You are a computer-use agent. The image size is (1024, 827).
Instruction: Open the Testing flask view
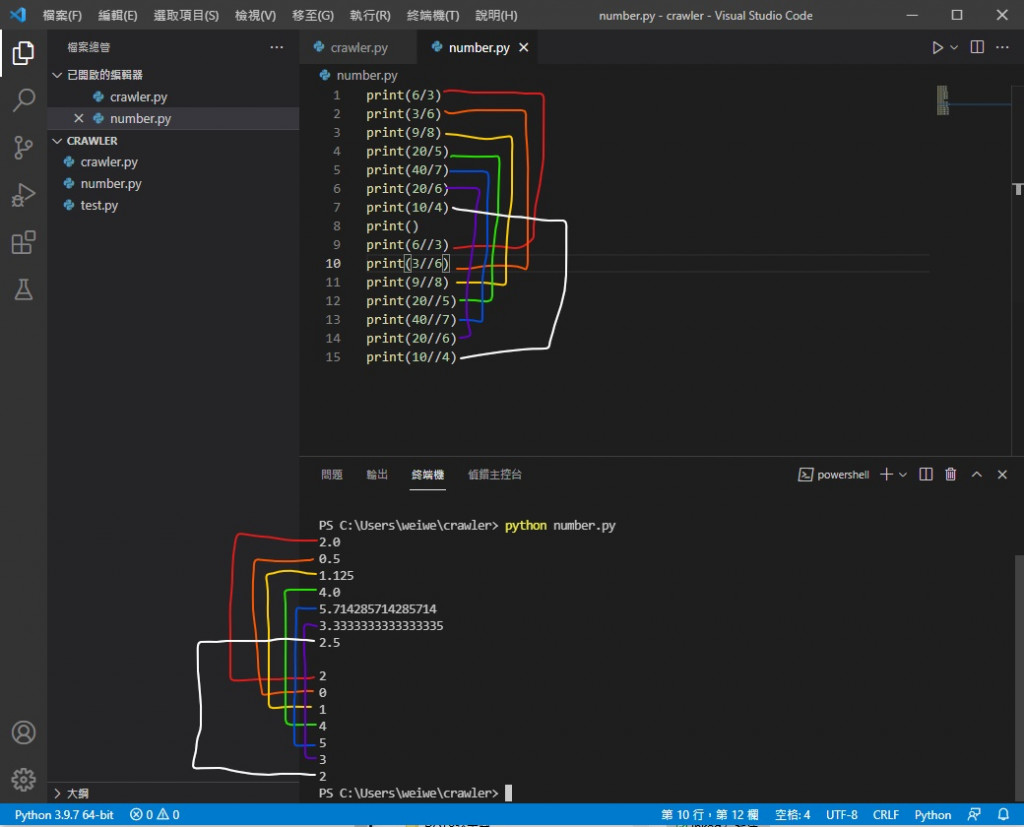[x=24, y=289]
